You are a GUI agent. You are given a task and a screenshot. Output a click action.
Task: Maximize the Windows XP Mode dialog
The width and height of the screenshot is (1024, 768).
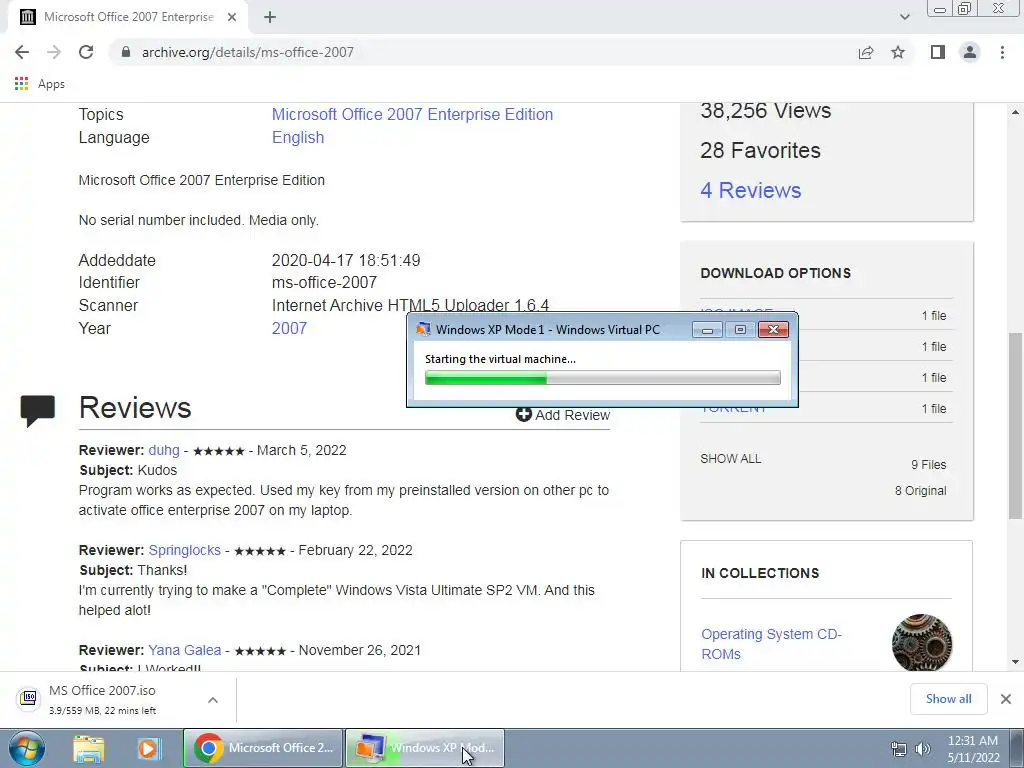pos(740,330)
